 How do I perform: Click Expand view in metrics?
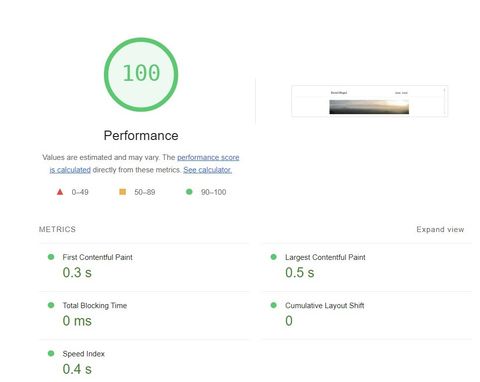[x=440, y=229]
